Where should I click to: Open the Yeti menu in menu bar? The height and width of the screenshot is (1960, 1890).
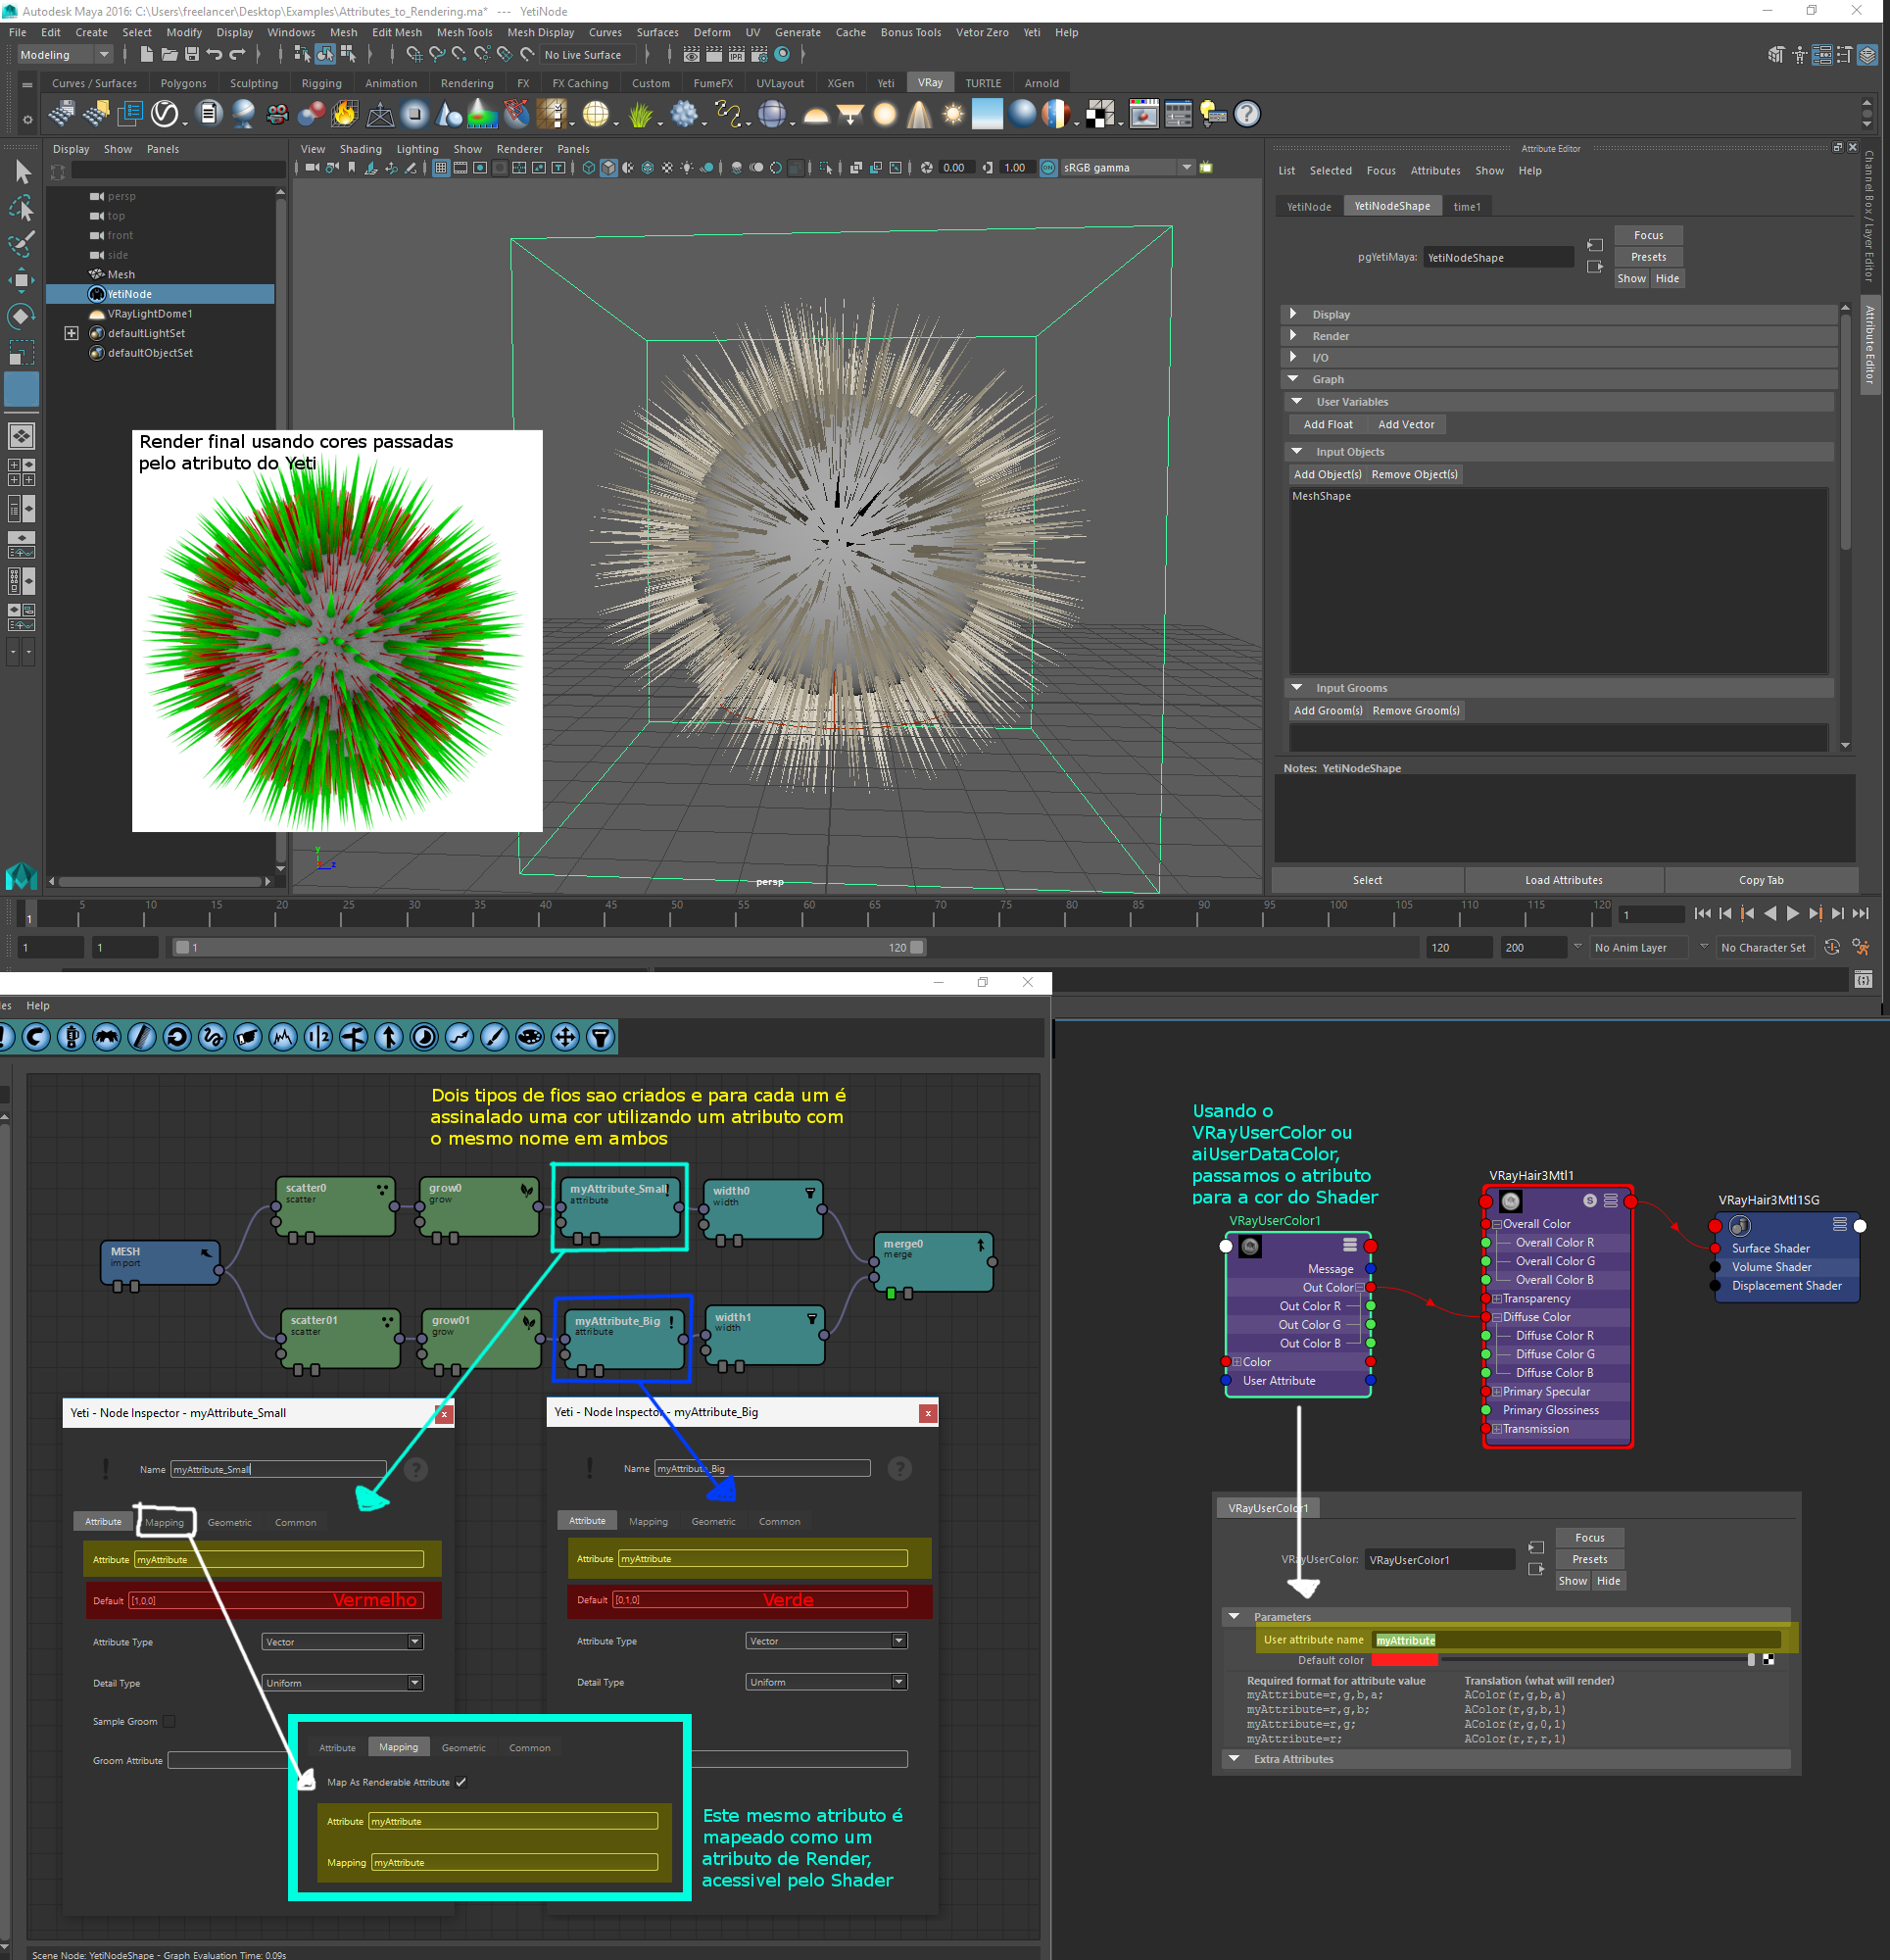(x=1031, y=32)
